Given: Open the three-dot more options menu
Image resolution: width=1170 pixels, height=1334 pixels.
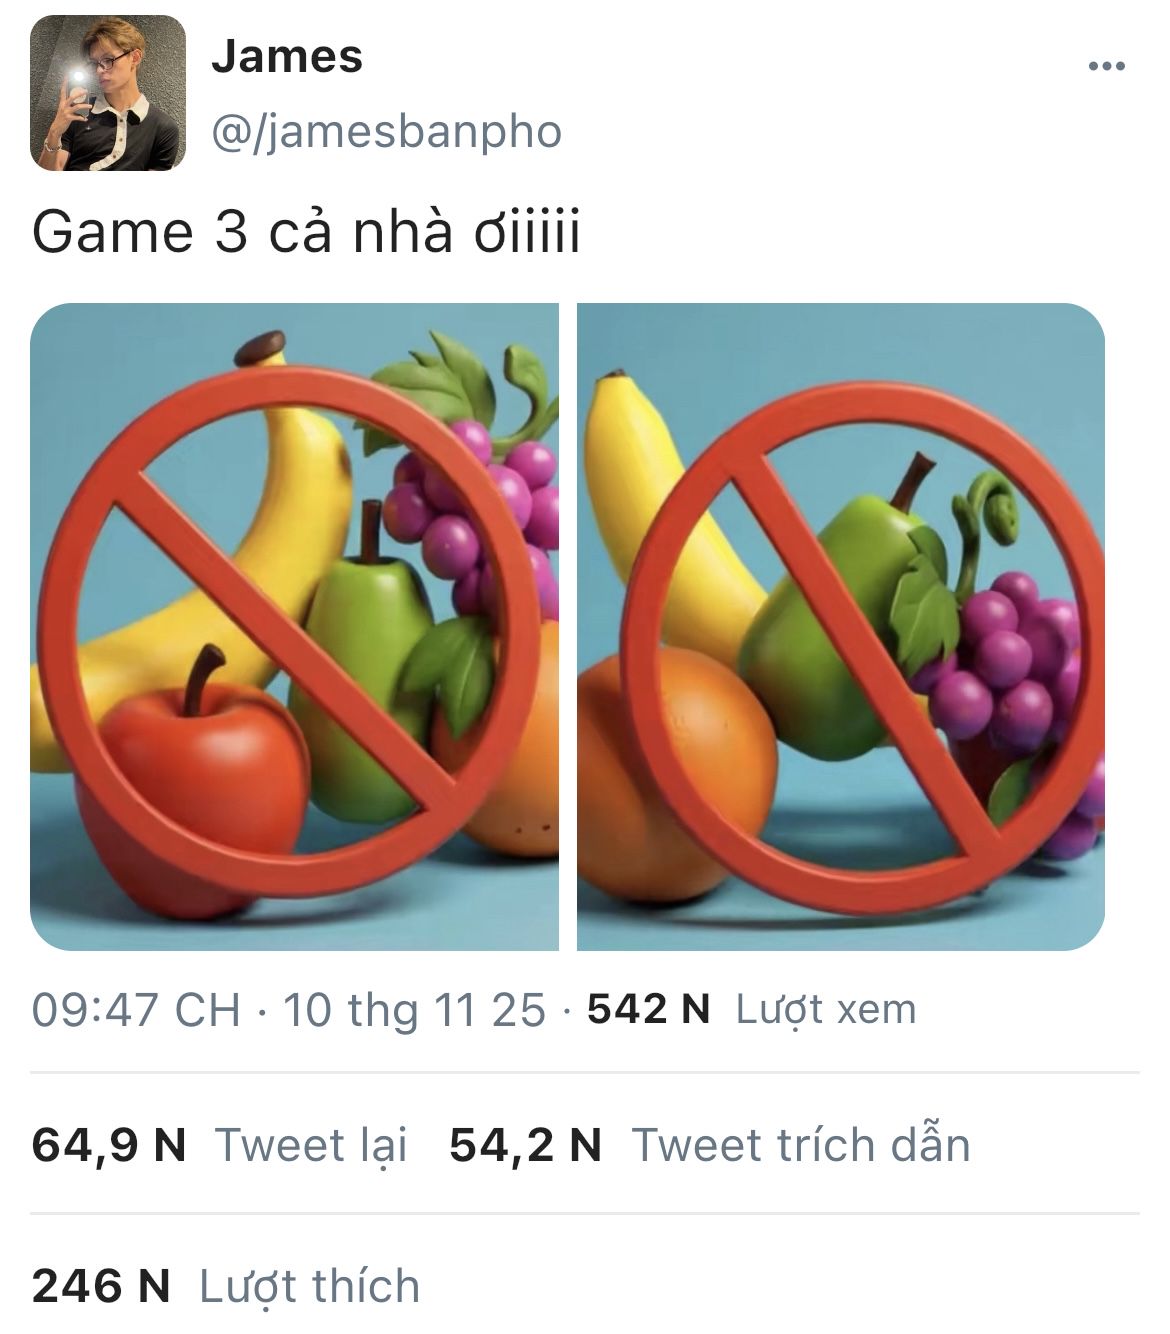Looking at the screenshot, I should pos(1106,67).
